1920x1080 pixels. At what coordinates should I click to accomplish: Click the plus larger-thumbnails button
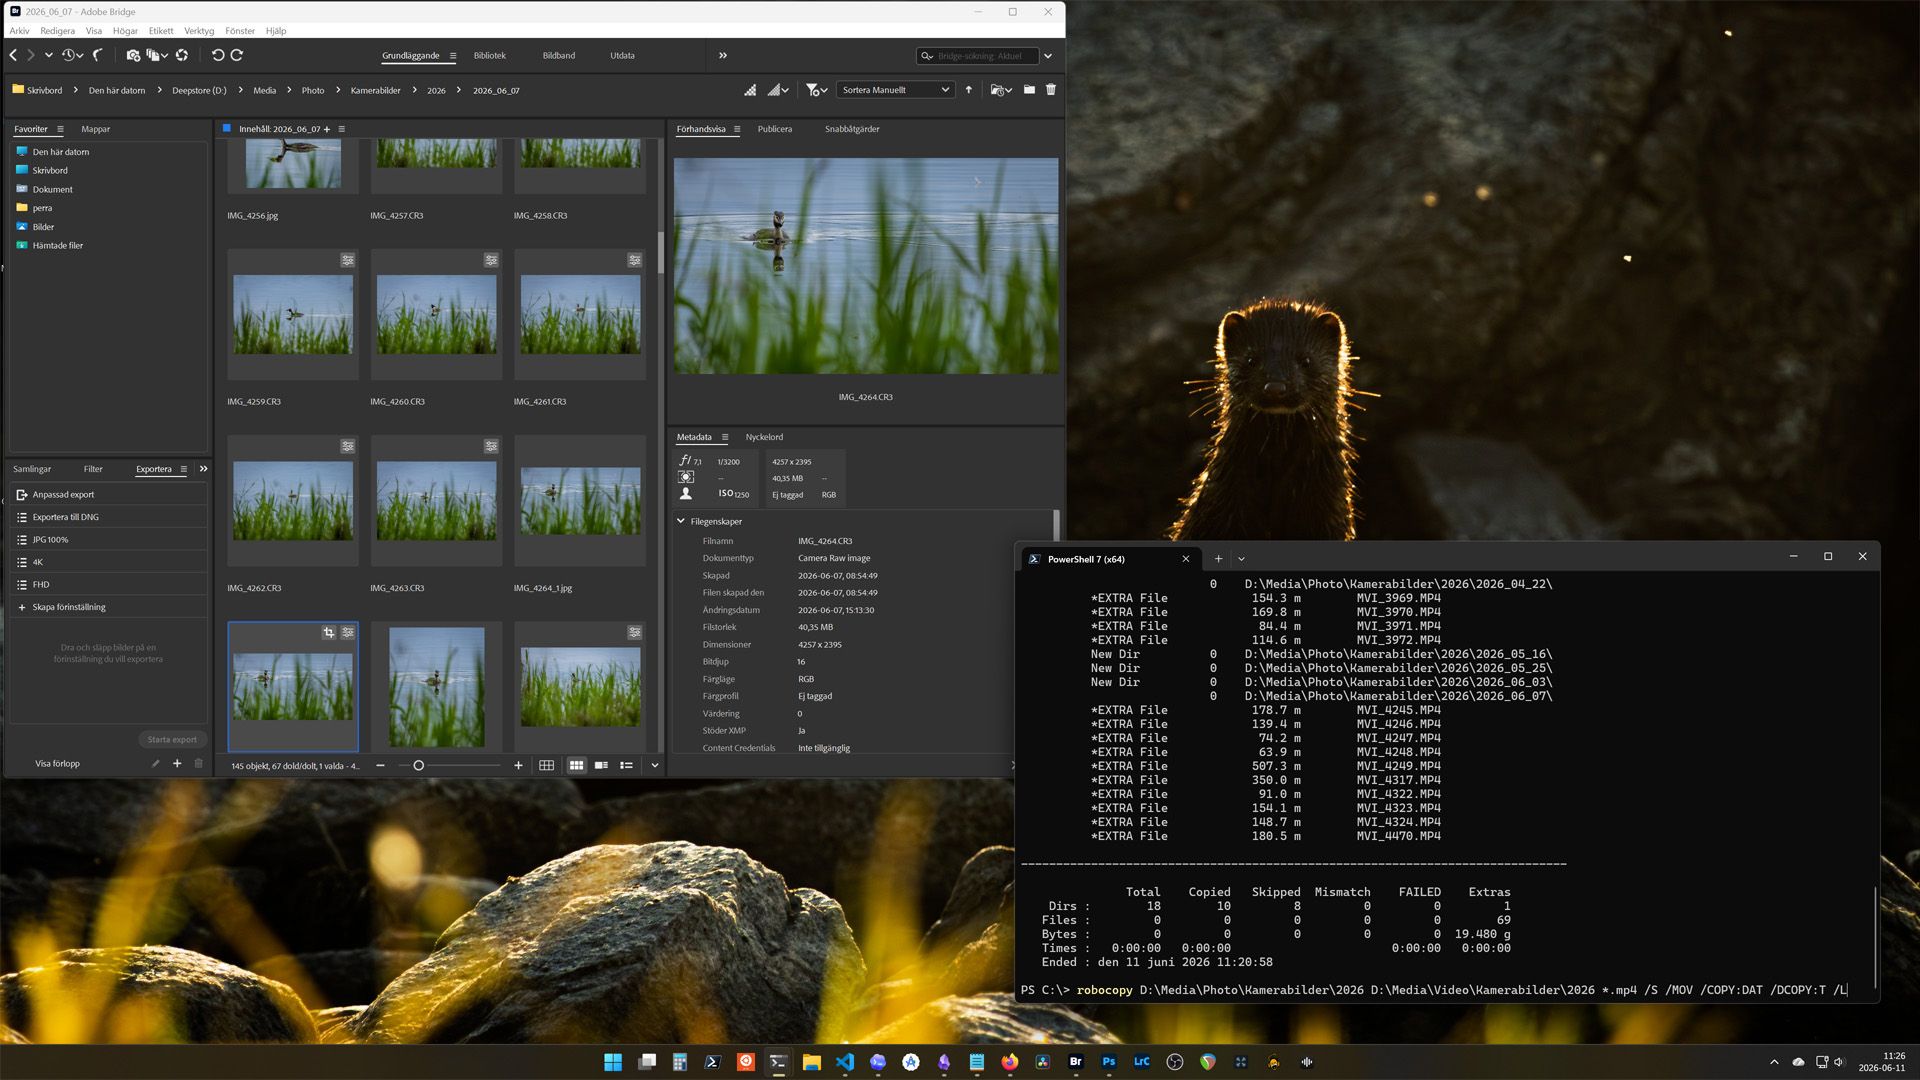click(x=518, y=766)
